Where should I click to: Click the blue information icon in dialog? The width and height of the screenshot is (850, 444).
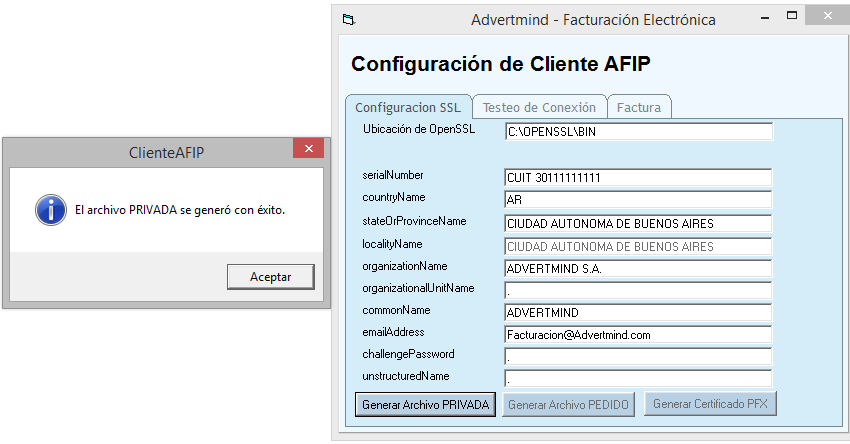coord(51,210)
